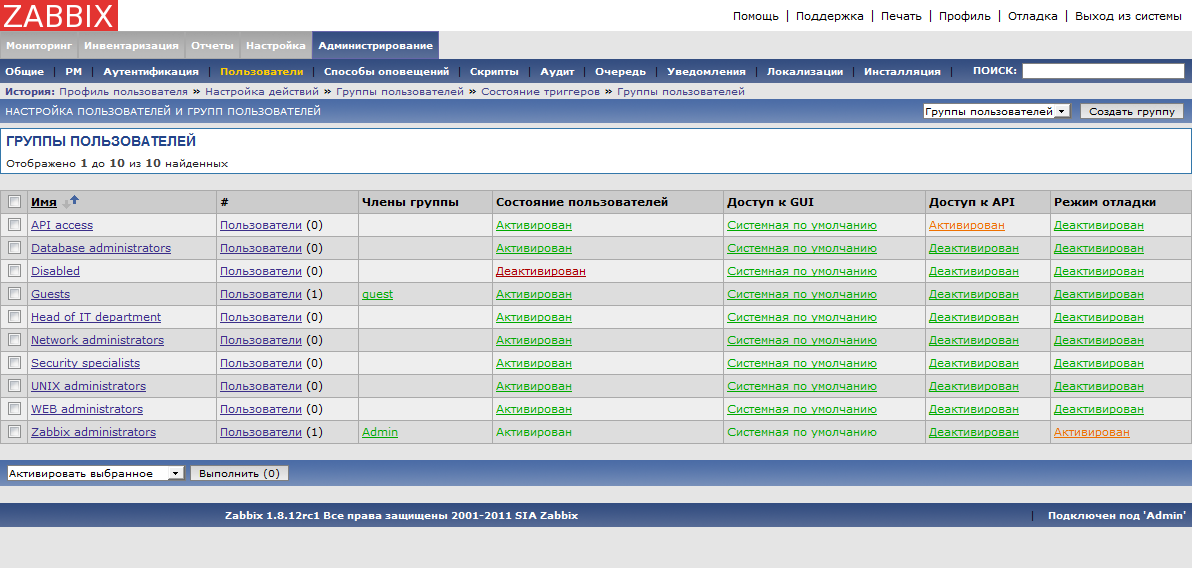This screenshot has width=1192, height=568.
Task: Check the Security specialists checkbox
Action: coord(14,363)
